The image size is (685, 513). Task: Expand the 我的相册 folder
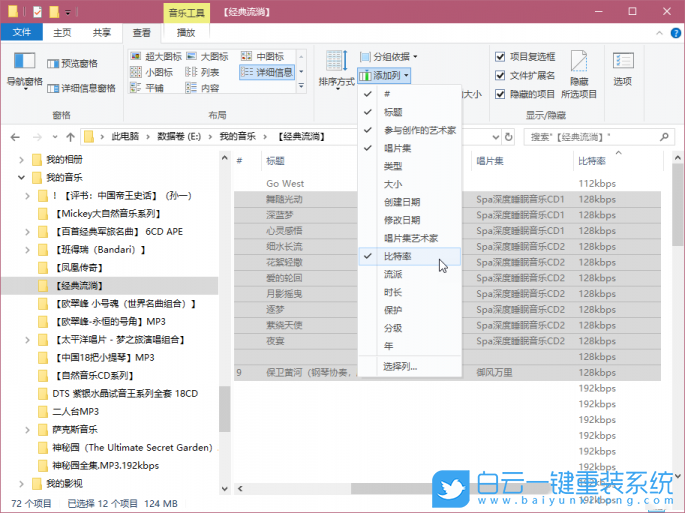tap(21, 160)
